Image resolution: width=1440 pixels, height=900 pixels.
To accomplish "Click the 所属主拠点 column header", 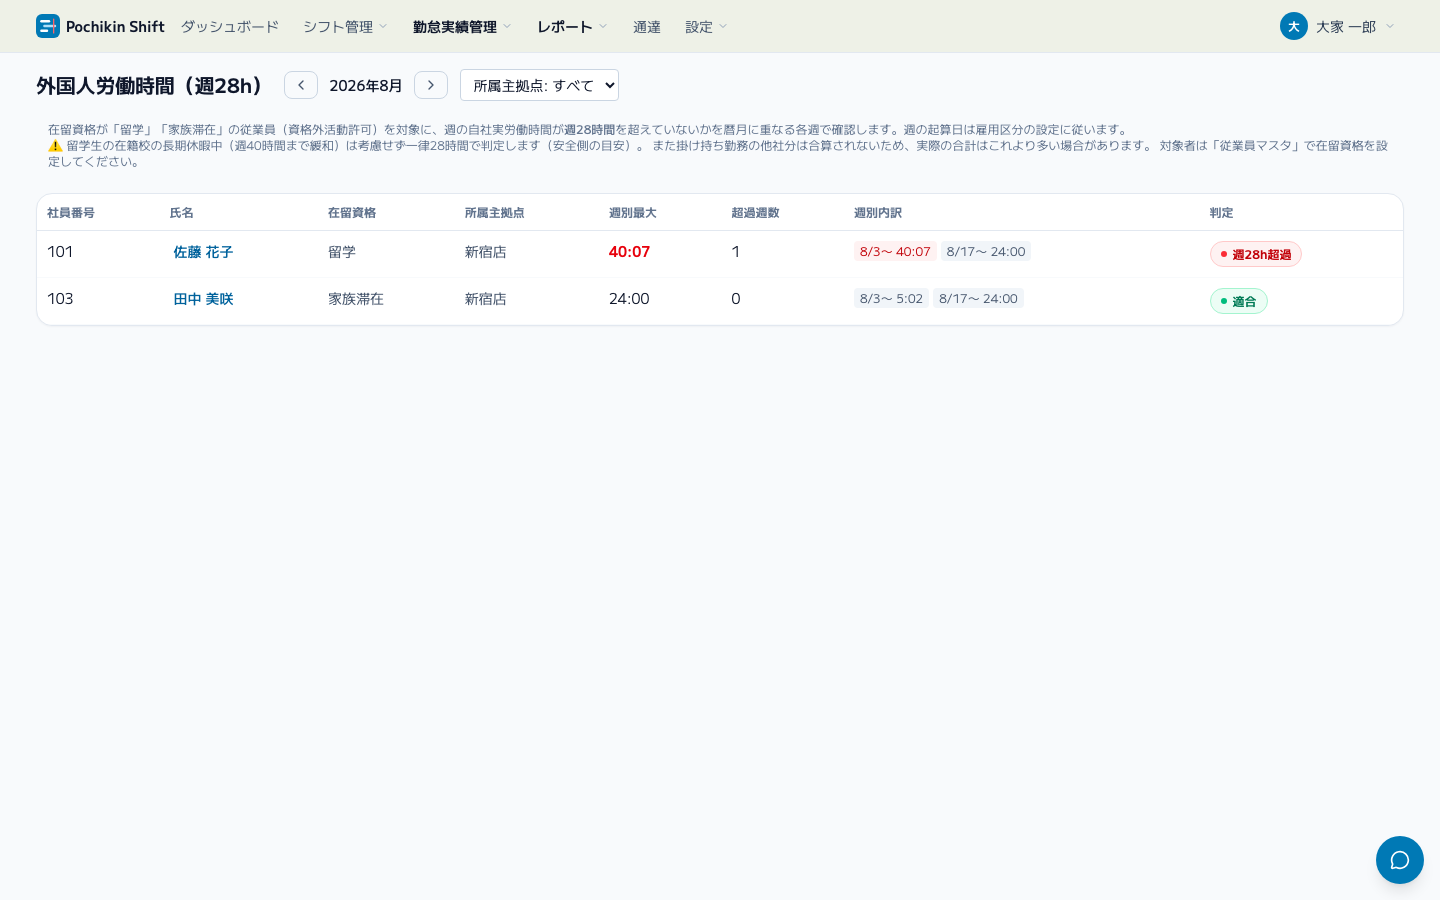I will coord(494,213).
